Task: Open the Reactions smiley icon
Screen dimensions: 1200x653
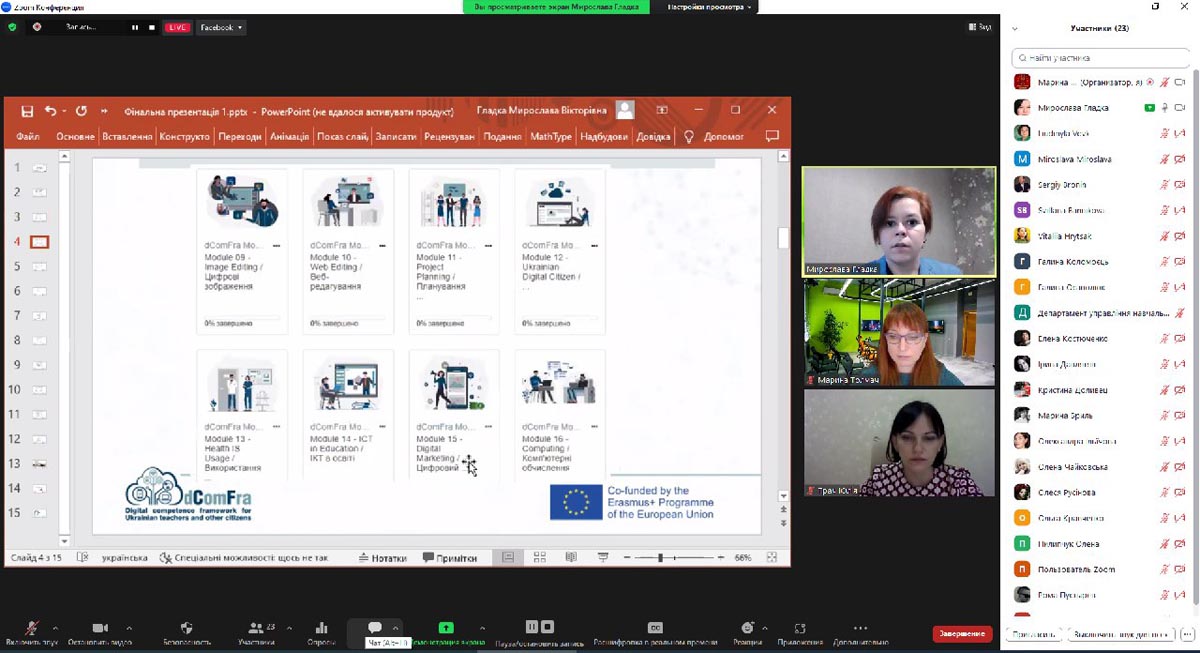Action: (746, 627)
